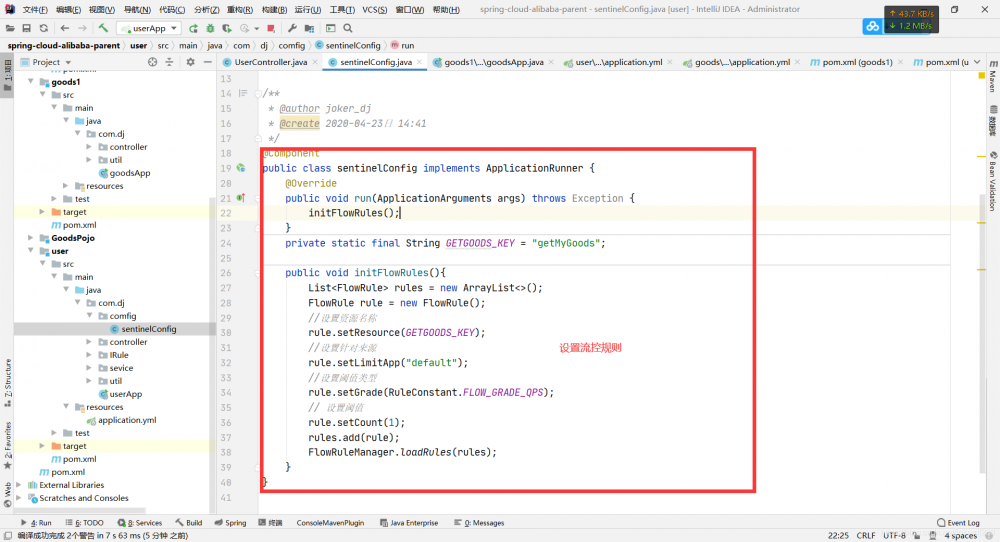
Task: Click the Synchronize/refresh icon in toolbar
Action: (x=42, y=28)
